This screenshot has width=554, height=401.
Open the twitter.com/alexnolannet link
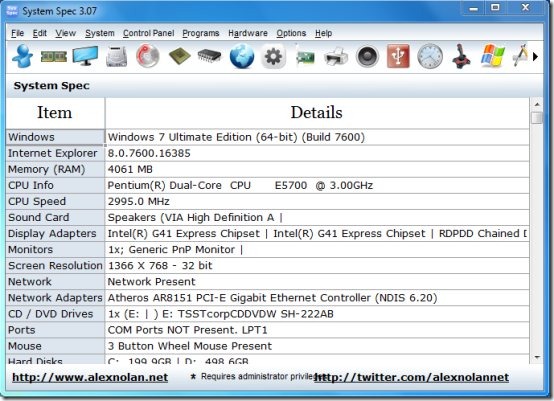412,377
